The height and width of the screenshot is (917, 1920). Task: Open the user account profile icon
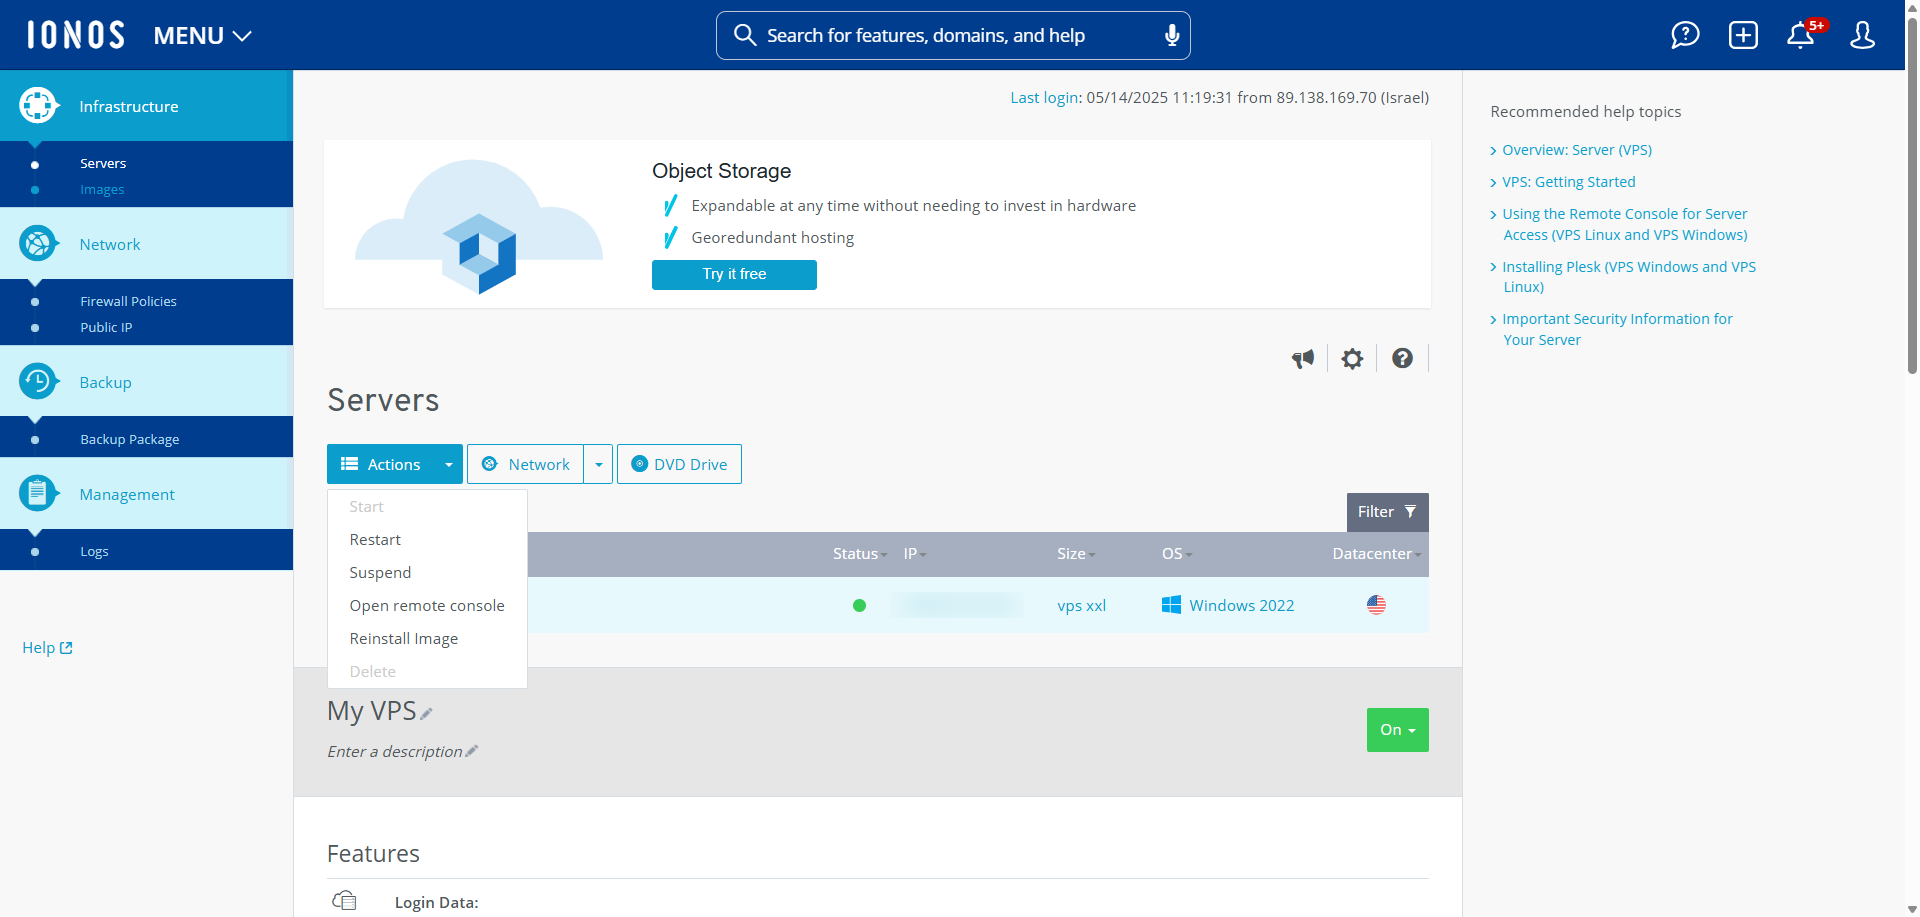[1862, 35]
